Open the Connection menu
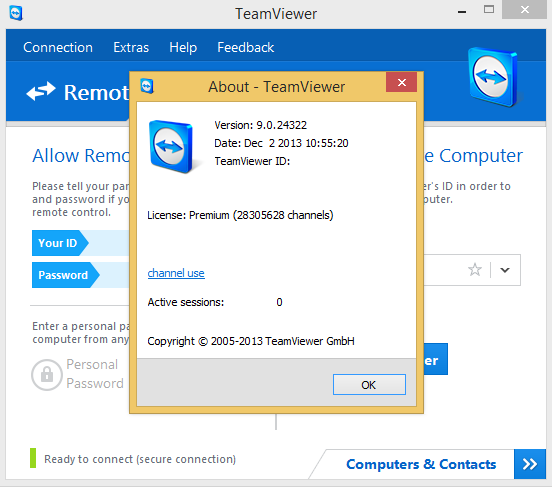This screenshot has height=487, width=552. [58, 48]
